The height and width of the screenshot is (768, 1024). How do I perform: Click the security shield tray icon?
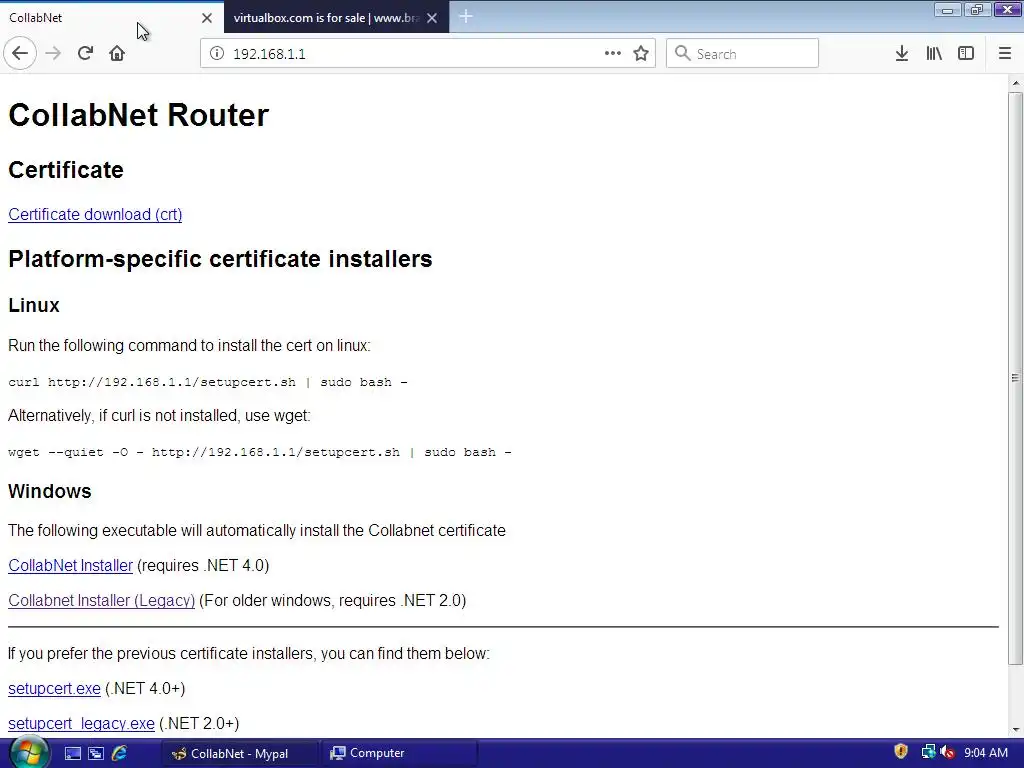point(901,752)
